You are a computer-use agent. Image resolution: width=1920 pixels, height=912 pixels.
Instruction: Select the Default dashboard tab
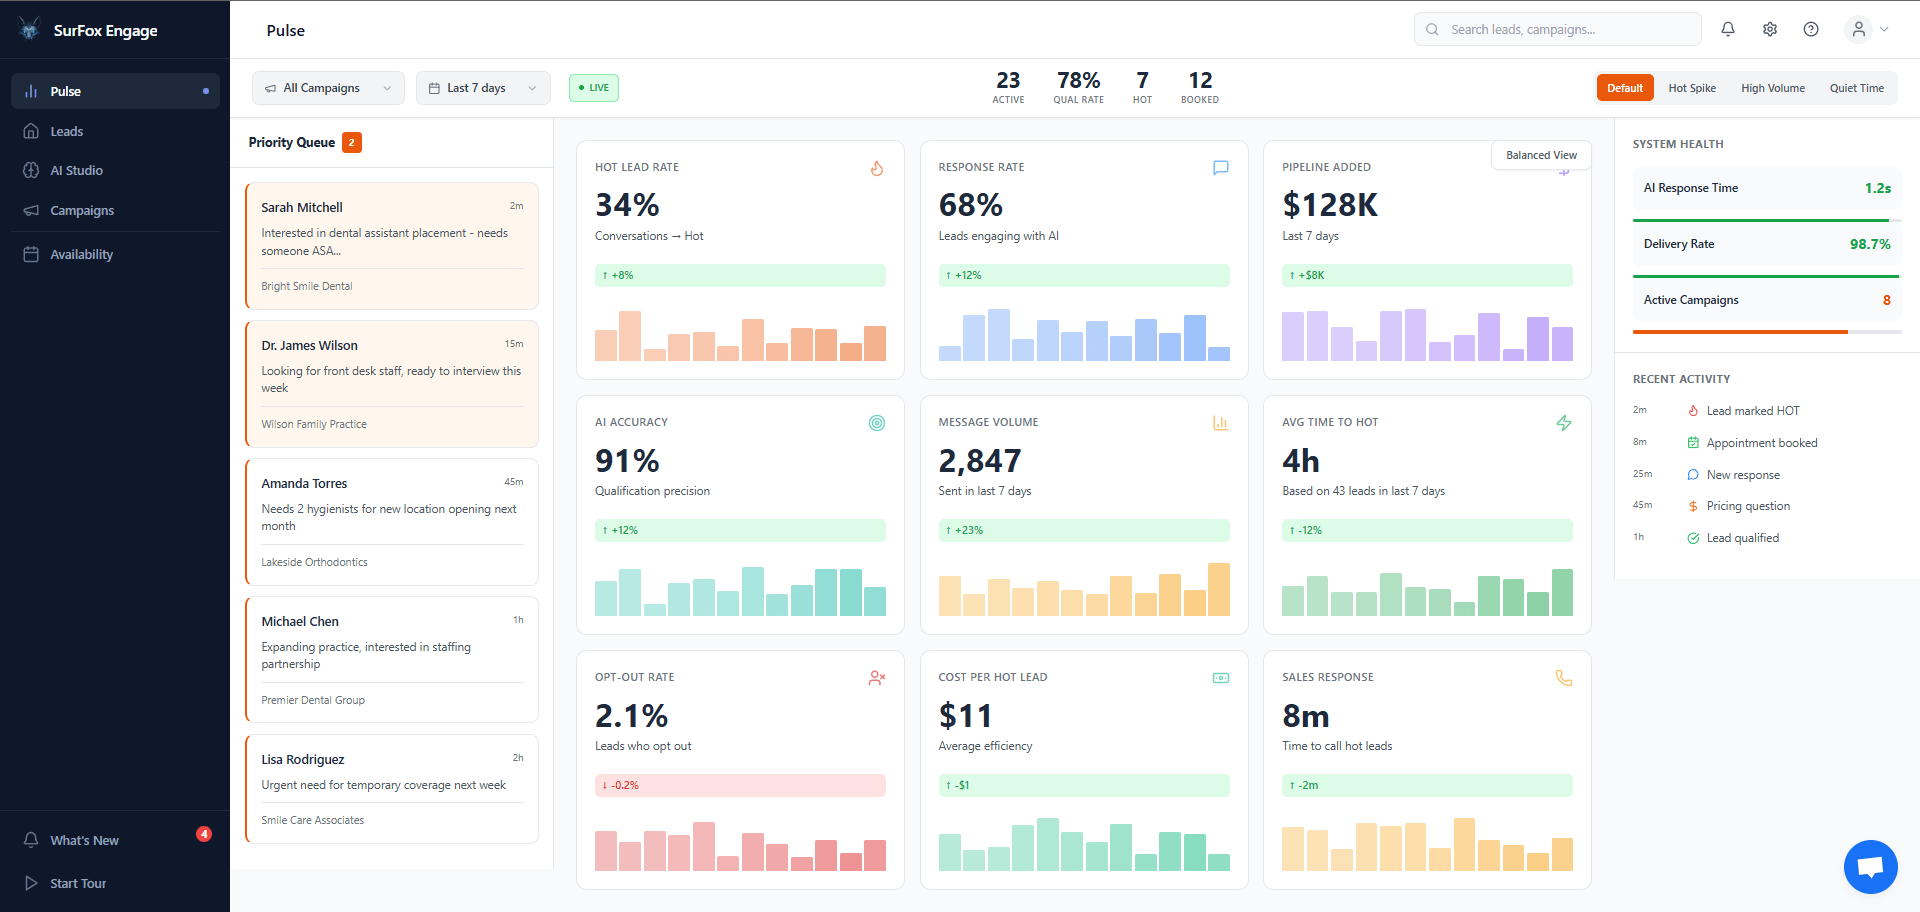1624,87
